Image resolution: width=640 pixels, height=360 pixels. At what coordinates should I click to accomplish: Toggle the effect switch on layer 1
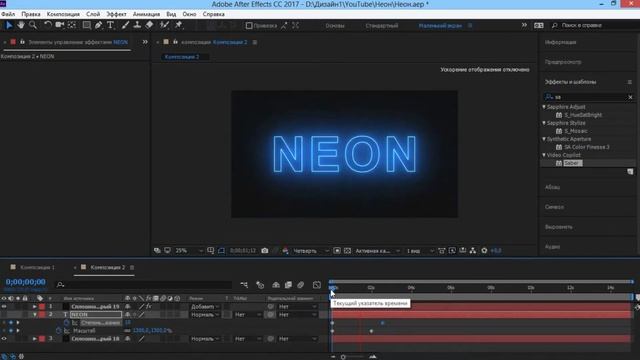[x=149, y=307]
